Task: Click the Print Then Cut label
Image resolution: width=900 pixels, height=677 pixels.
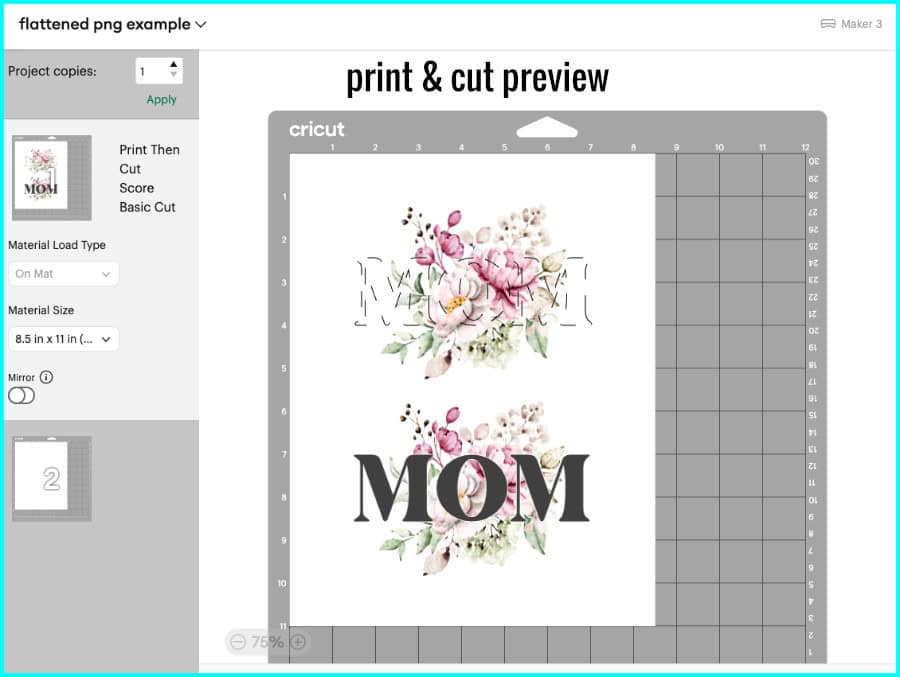Action: [x=149, y=159]
